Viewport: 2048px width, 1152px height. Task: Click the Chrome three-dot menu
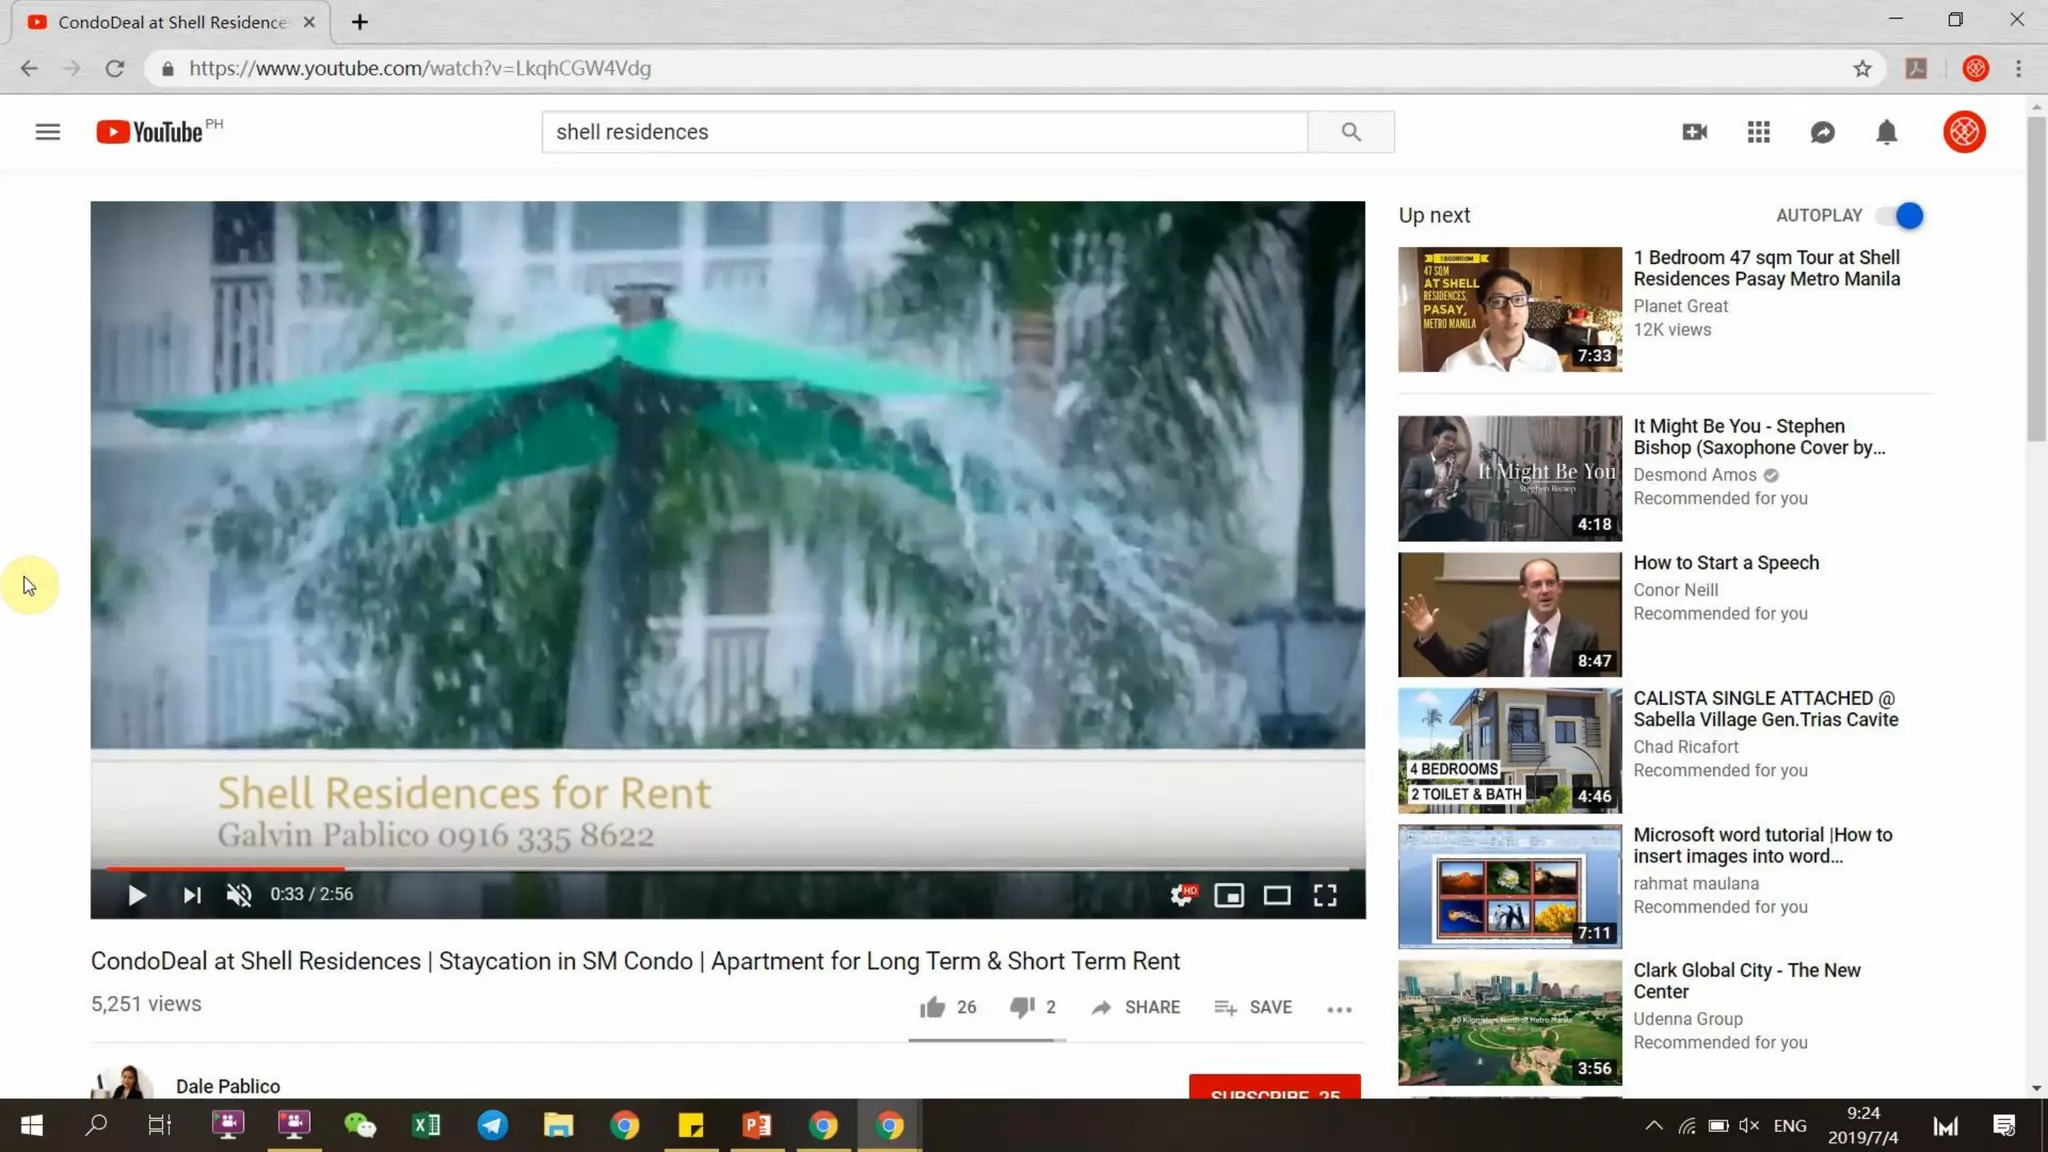[2018, 68]
